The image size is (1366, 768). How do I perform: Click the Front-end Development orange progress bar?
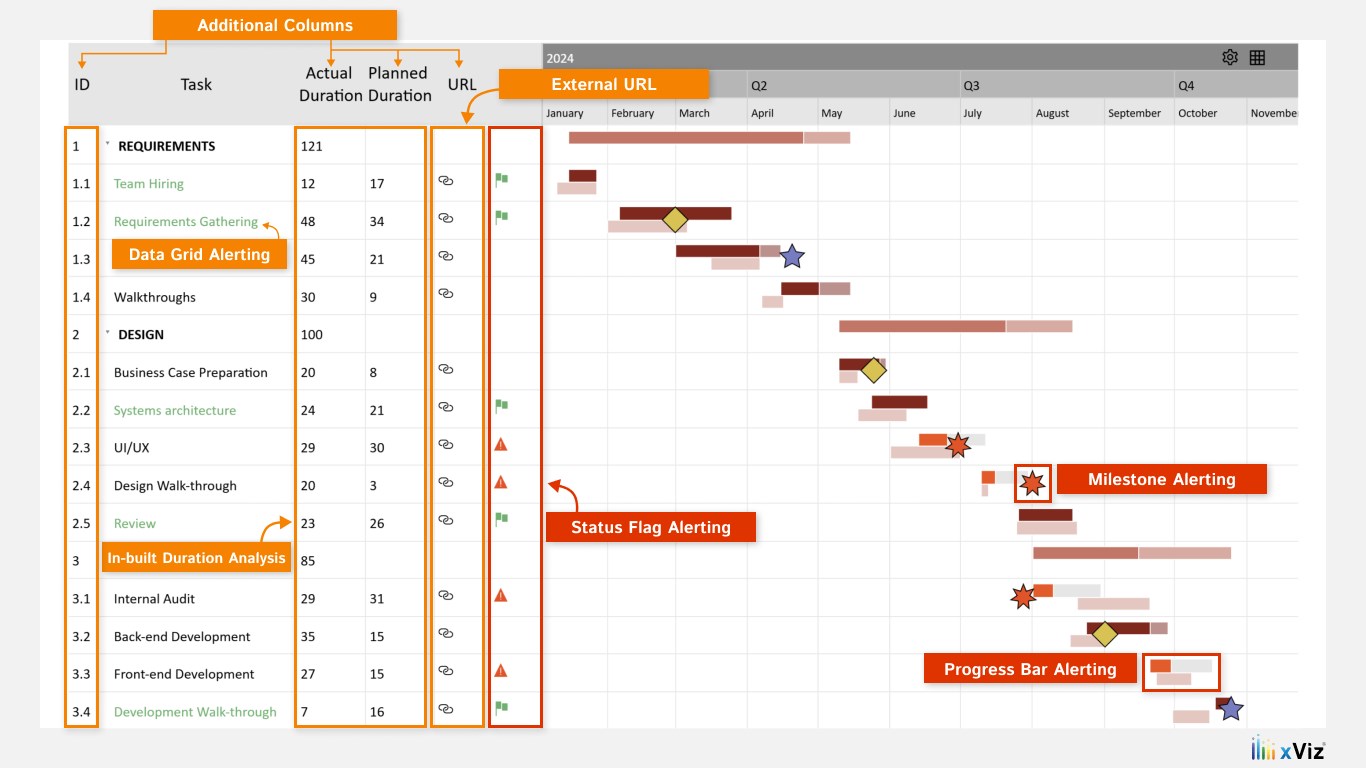(x=1160, y=665)
